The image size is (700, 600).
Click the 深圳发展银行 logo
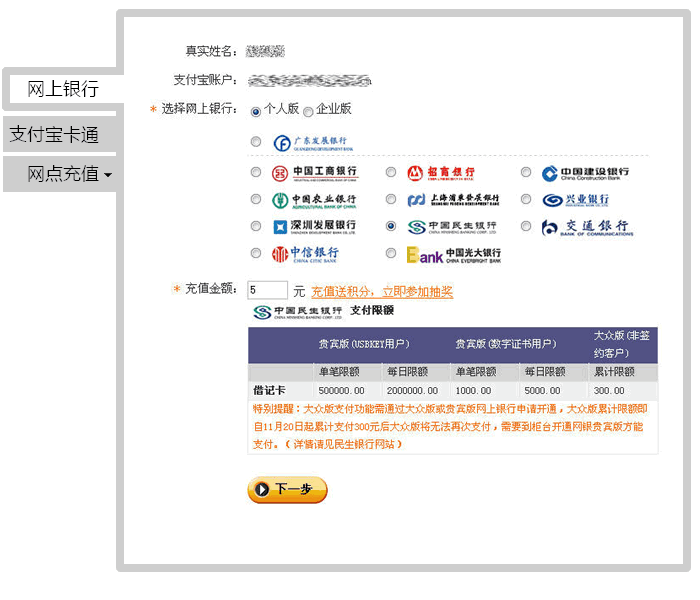314,227
